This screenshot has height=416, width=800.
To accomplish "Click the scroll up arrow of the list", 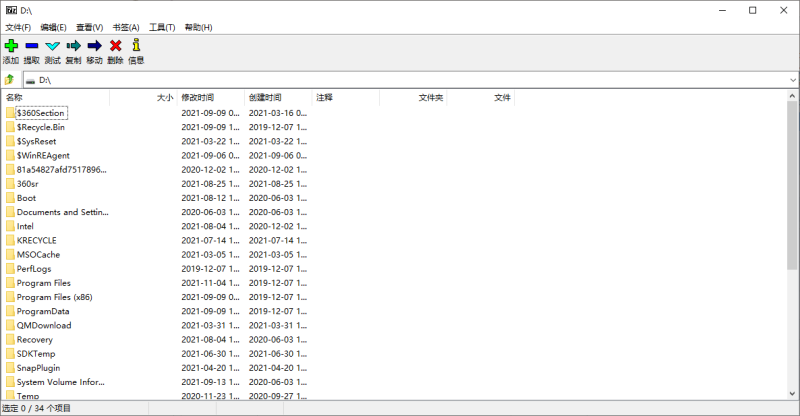I will click(792, 95).
